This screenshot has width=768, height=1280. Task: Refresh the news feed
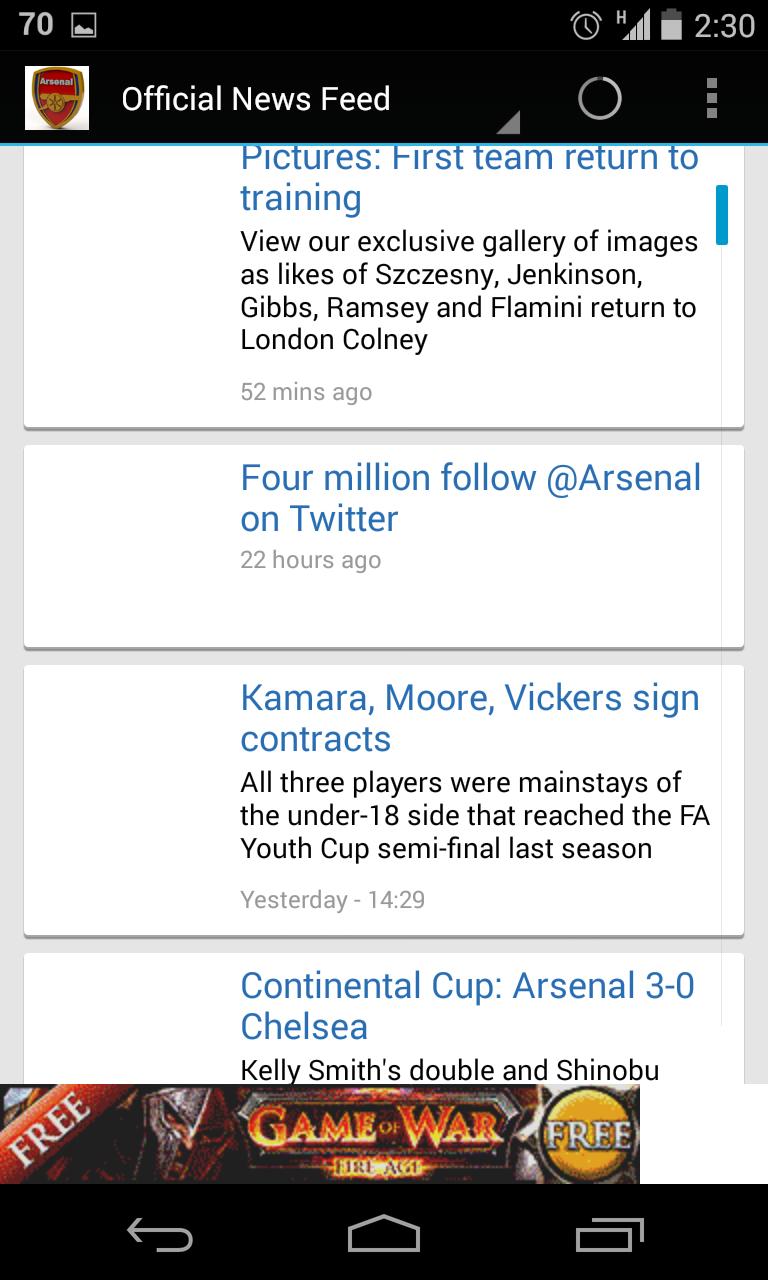point(599,97)
